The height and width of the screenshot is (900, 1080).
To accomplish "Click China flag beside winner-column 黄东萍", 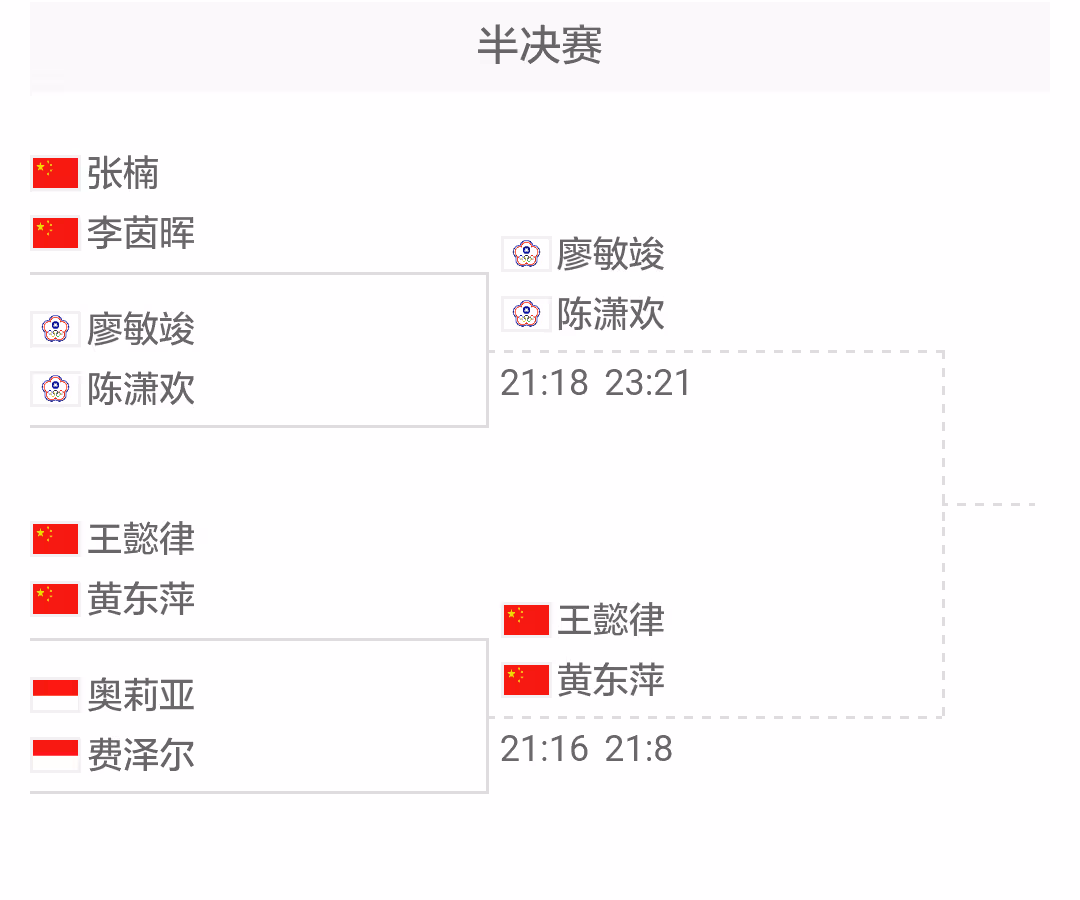I will coord(526,680).
